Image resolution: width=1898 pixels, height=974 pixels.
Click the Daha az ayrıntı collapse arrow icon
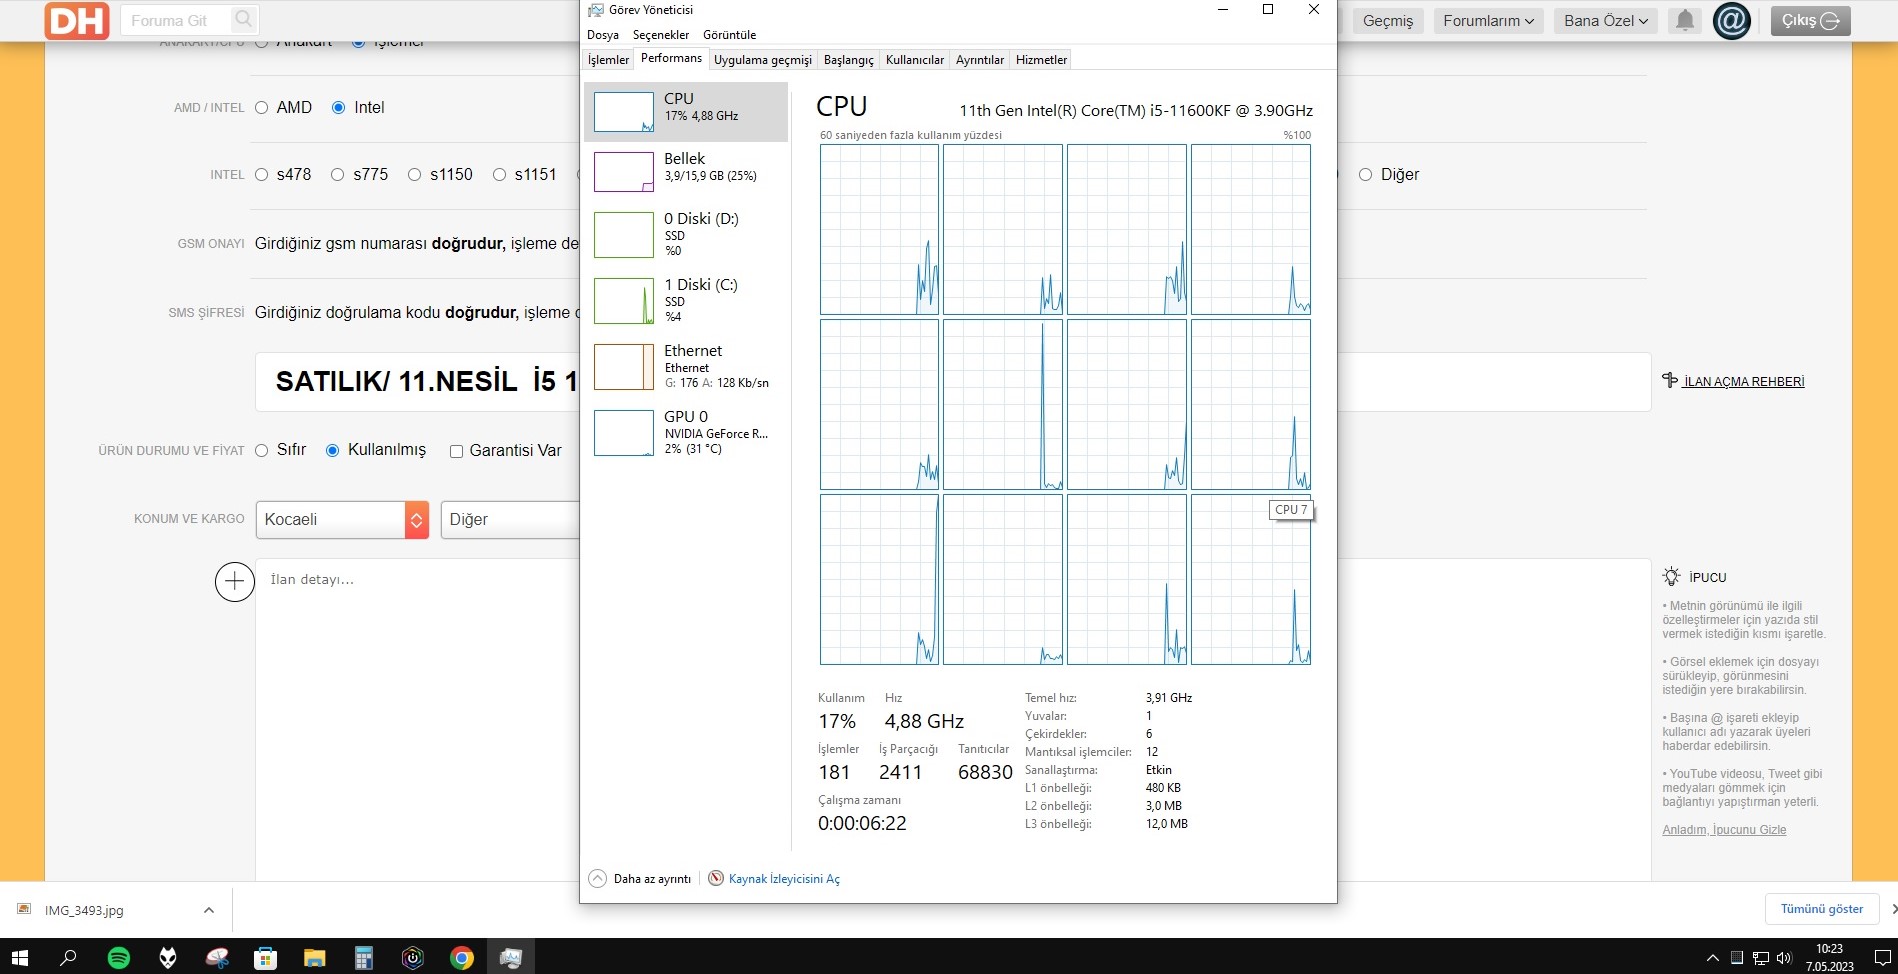[597, 878]
